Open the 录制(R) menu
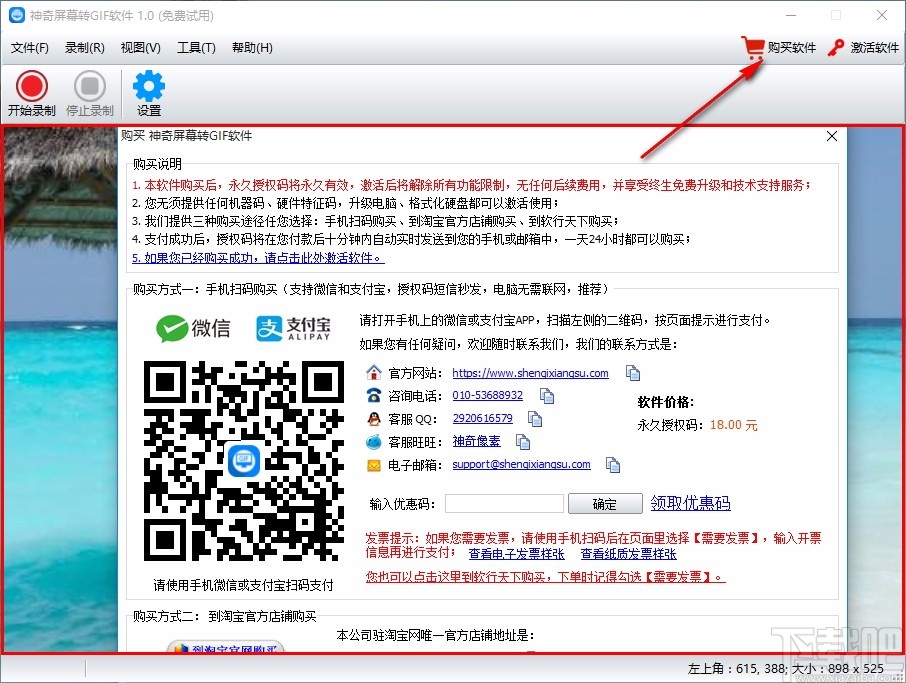 pos(84,47)
